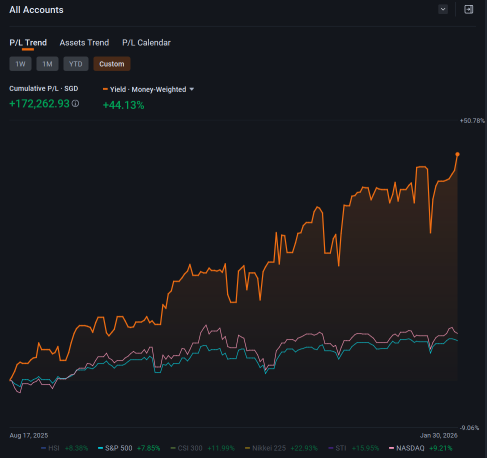Toggle the S&P 500 benchmark in legend

[x=129, y=448]
